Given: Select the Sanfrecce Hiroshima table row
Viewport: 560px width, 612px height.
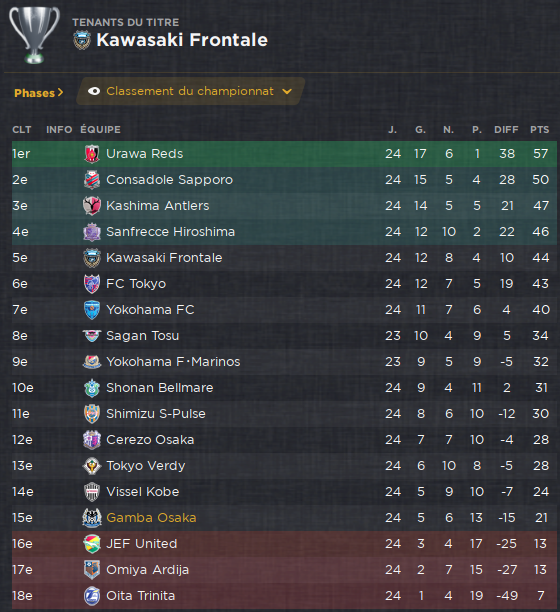Looking at the screenshot, I should pyautogui.click(x=284, y=232).
